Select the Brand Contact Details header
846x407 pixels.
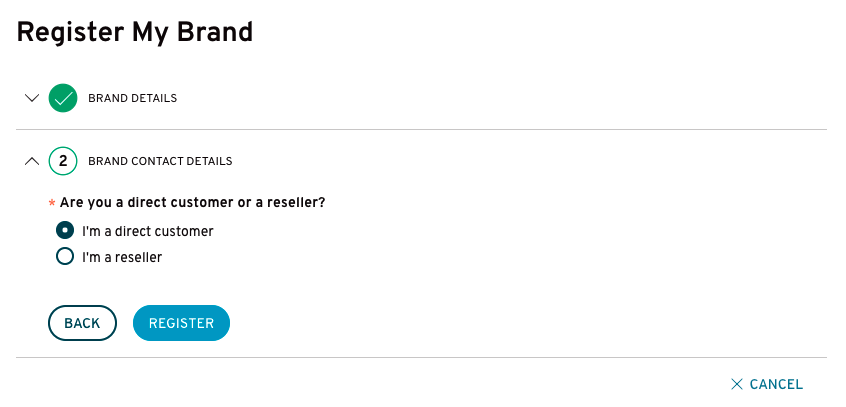(160, 161)
